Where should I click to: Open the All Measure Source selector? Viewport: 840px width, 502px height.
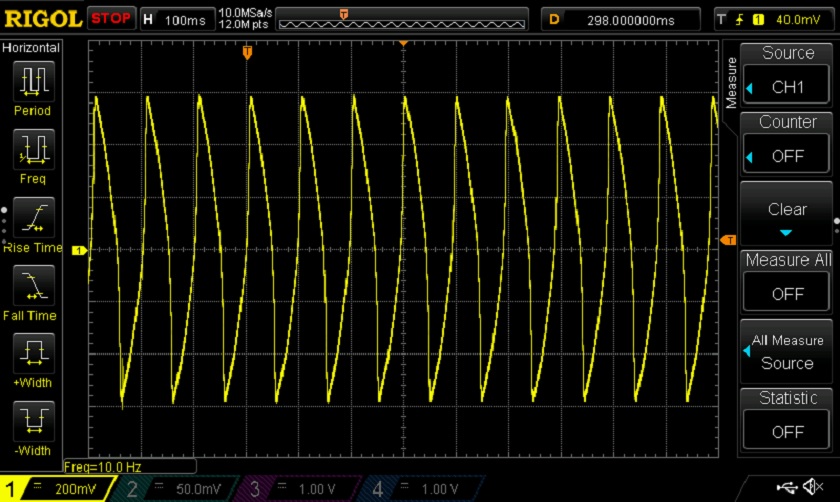787,352
